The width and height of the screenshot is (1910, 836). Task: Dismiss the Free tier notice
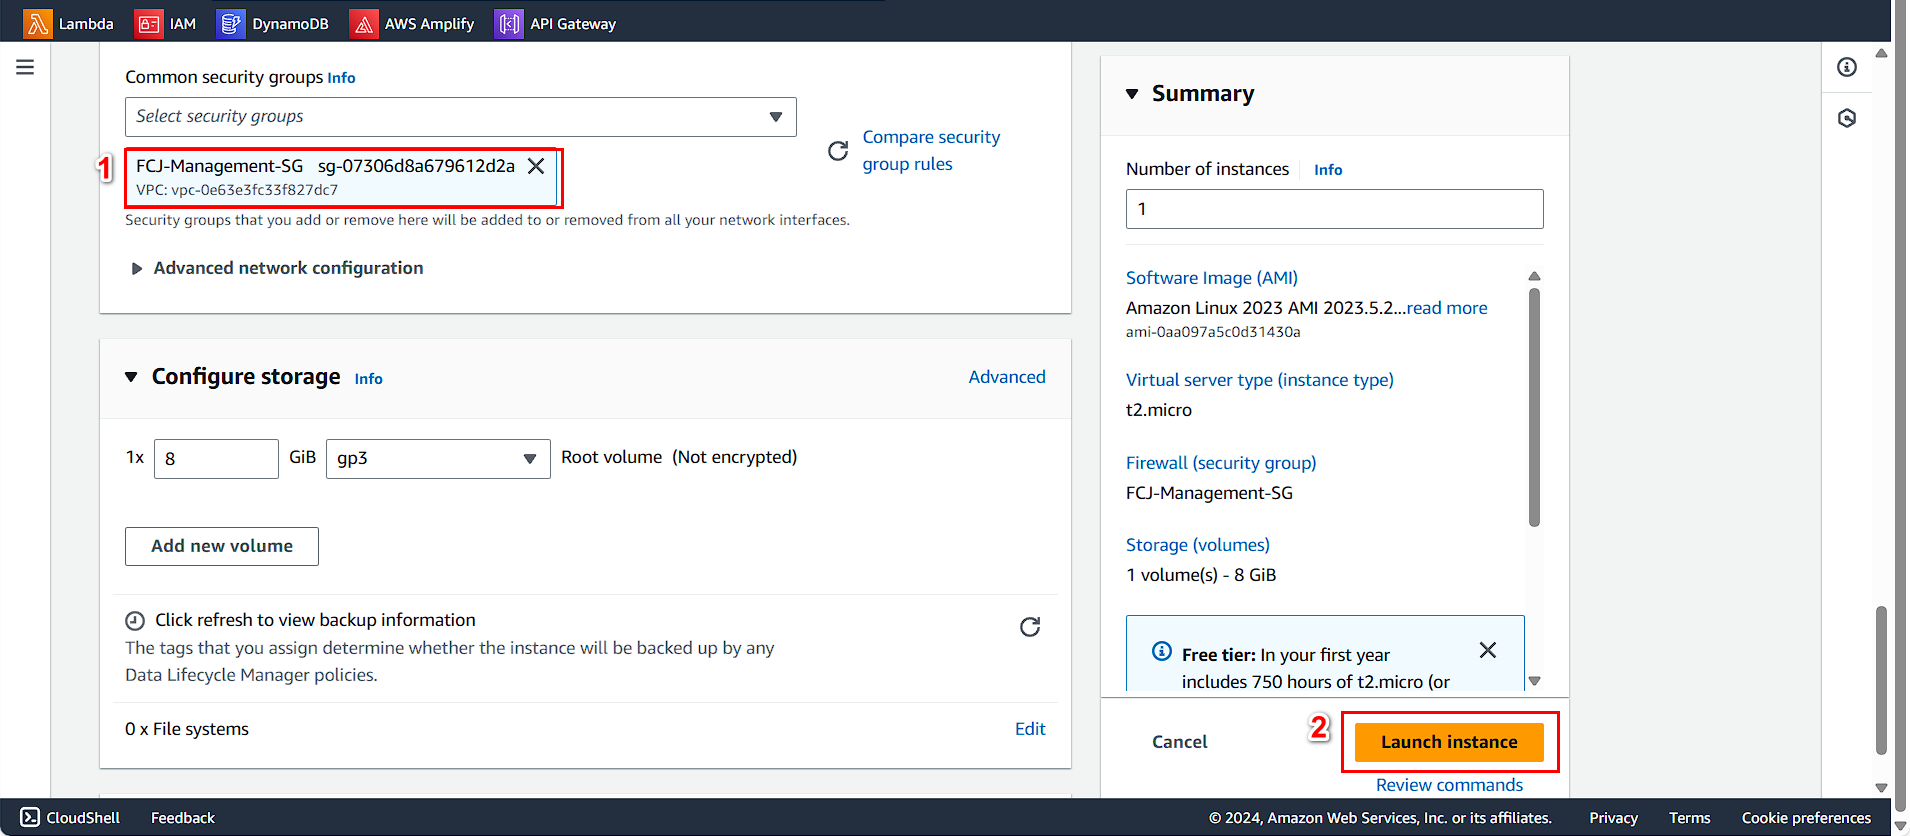coord(1488,650)
